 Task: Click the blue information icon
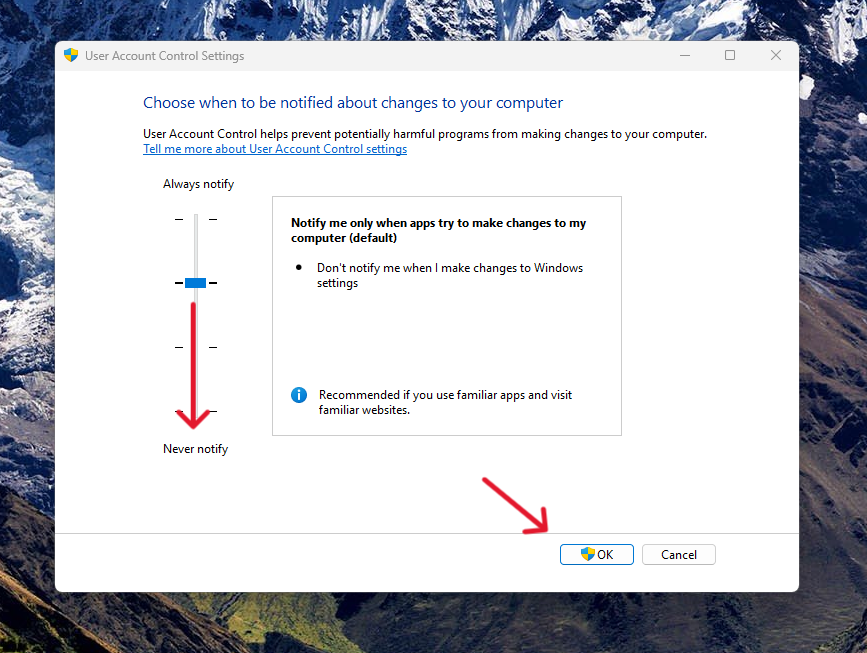point(299,395)
